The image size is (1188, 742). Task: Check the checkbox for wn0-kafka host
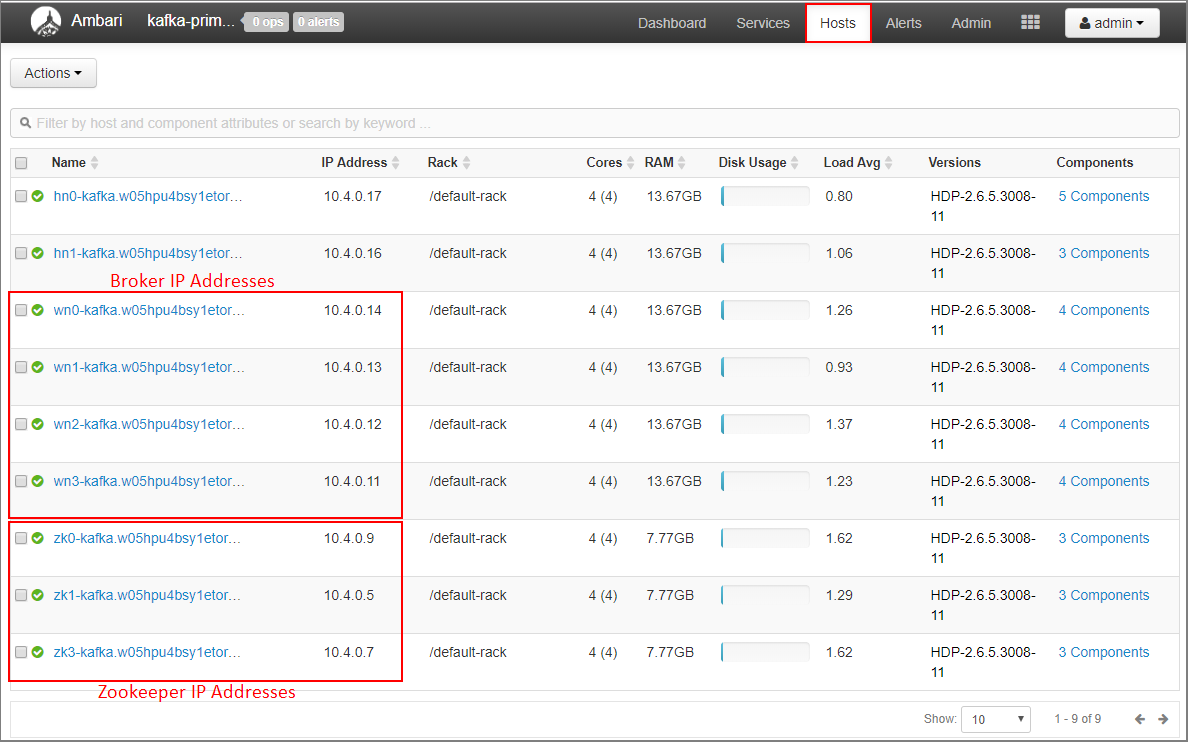(21, 310)
